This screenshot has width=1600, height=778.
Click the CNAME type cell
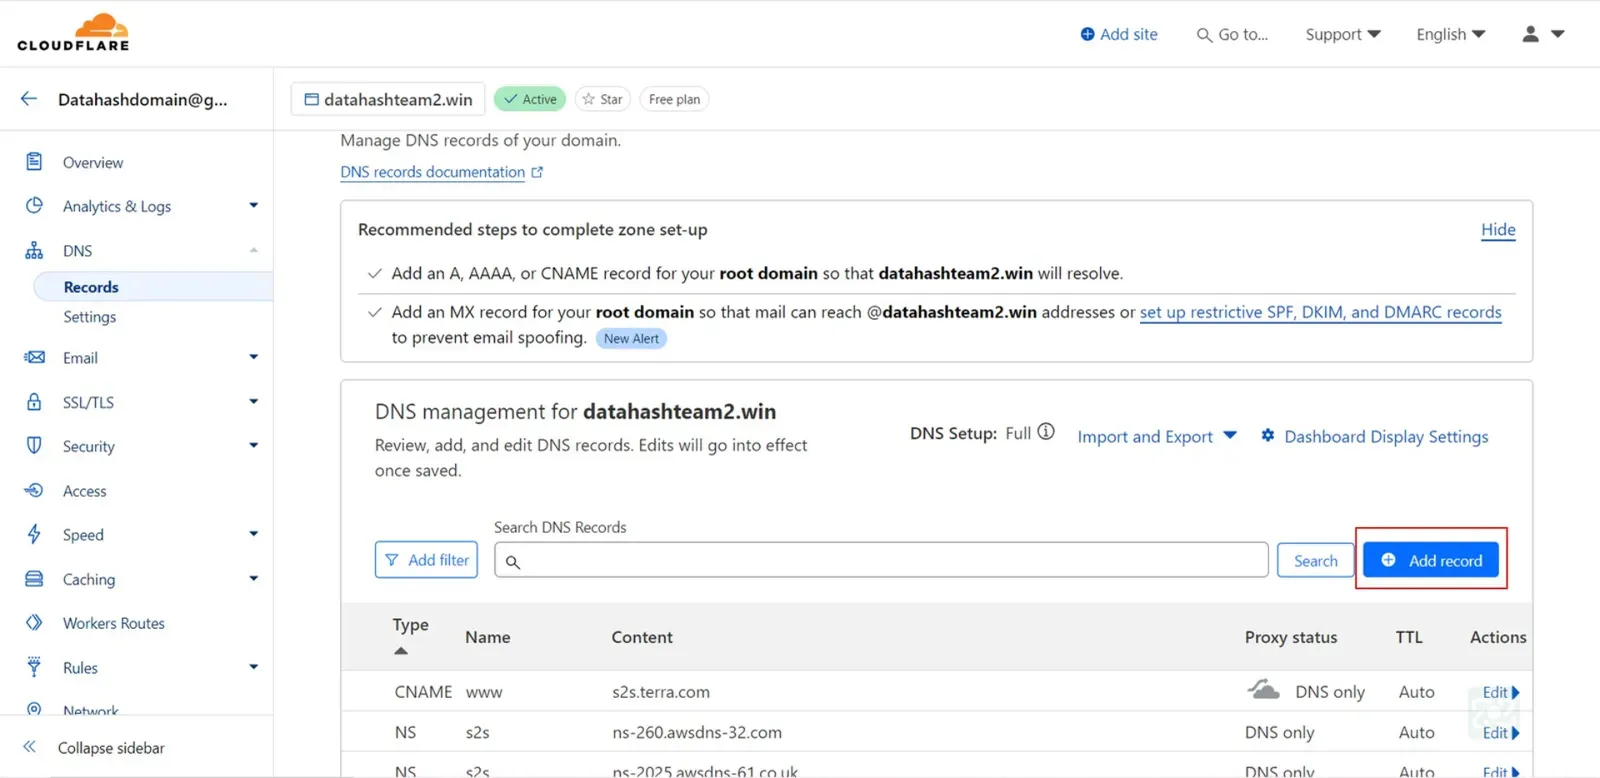tap(423, 692)
